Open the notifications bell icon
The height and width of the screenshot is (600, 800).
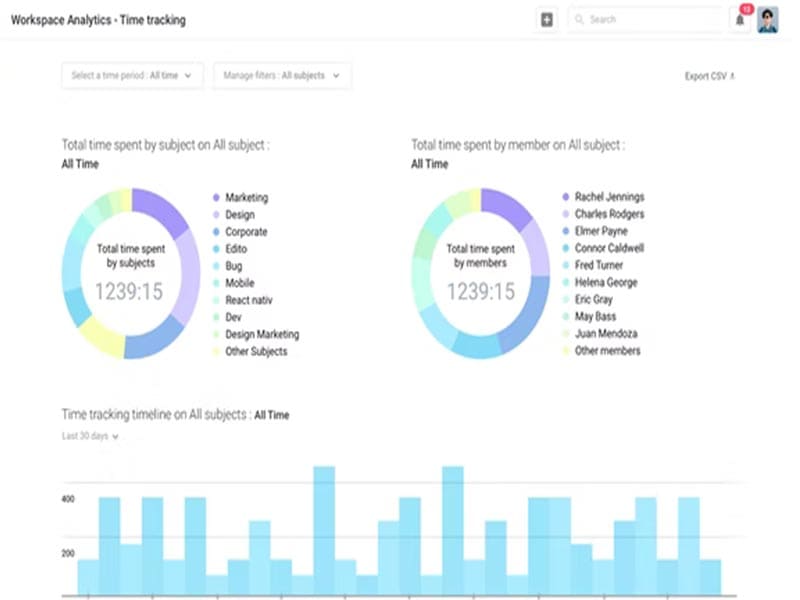(740, 20)
